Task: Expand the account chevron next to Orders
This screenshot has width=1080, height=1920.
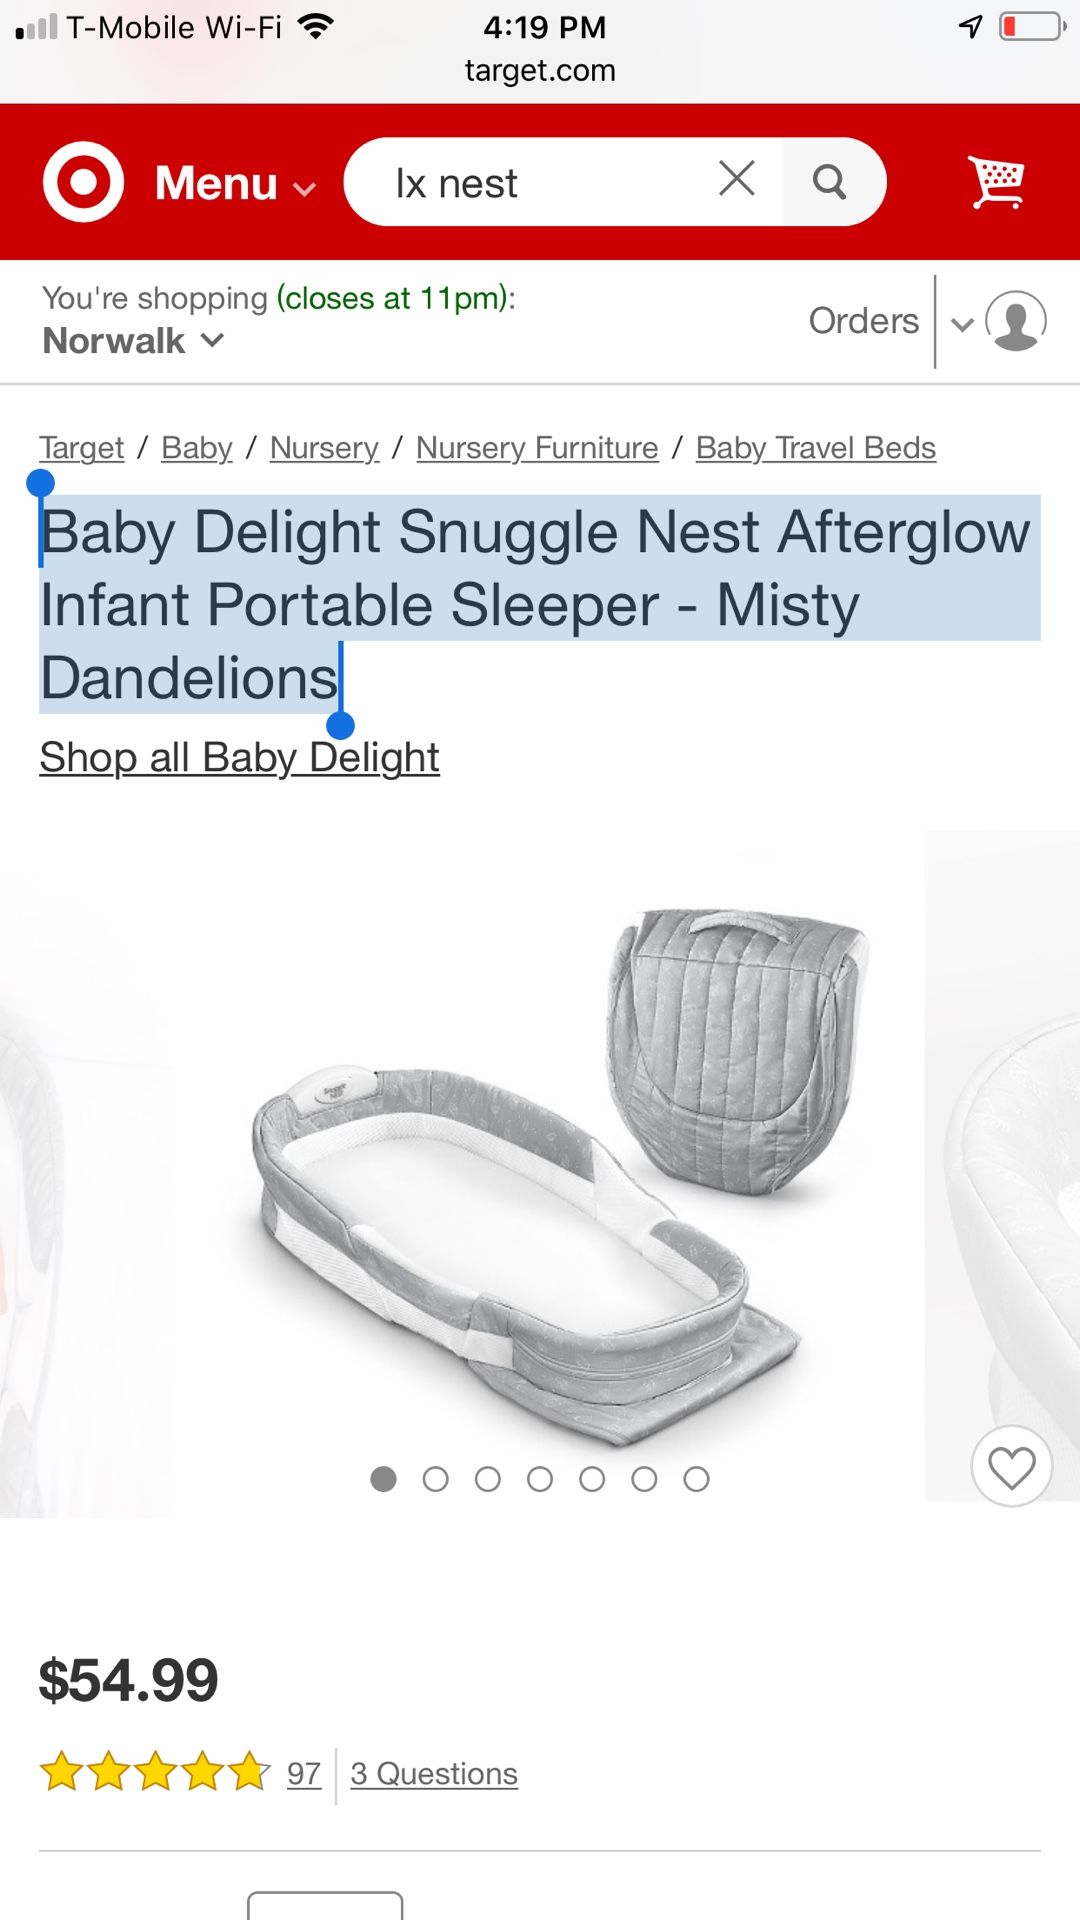Action: [x=961, y=323]
